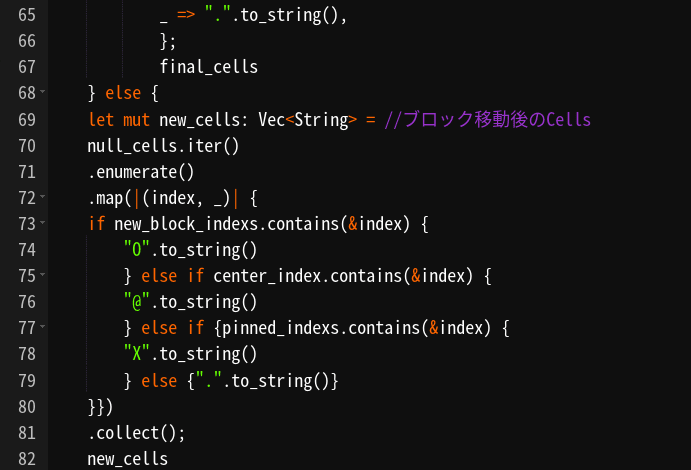Click the Vec<String> type annotation

click(308, 120)
